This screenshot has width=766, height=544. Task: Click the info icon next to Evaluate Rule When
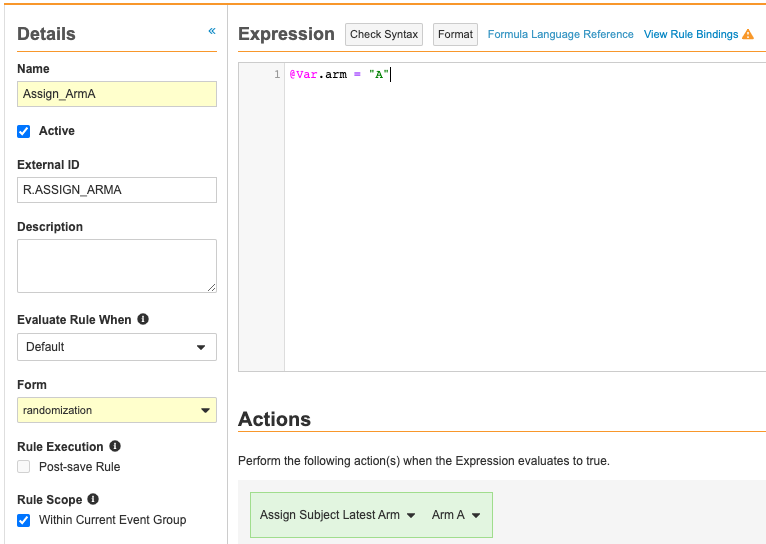coord(143,319)
